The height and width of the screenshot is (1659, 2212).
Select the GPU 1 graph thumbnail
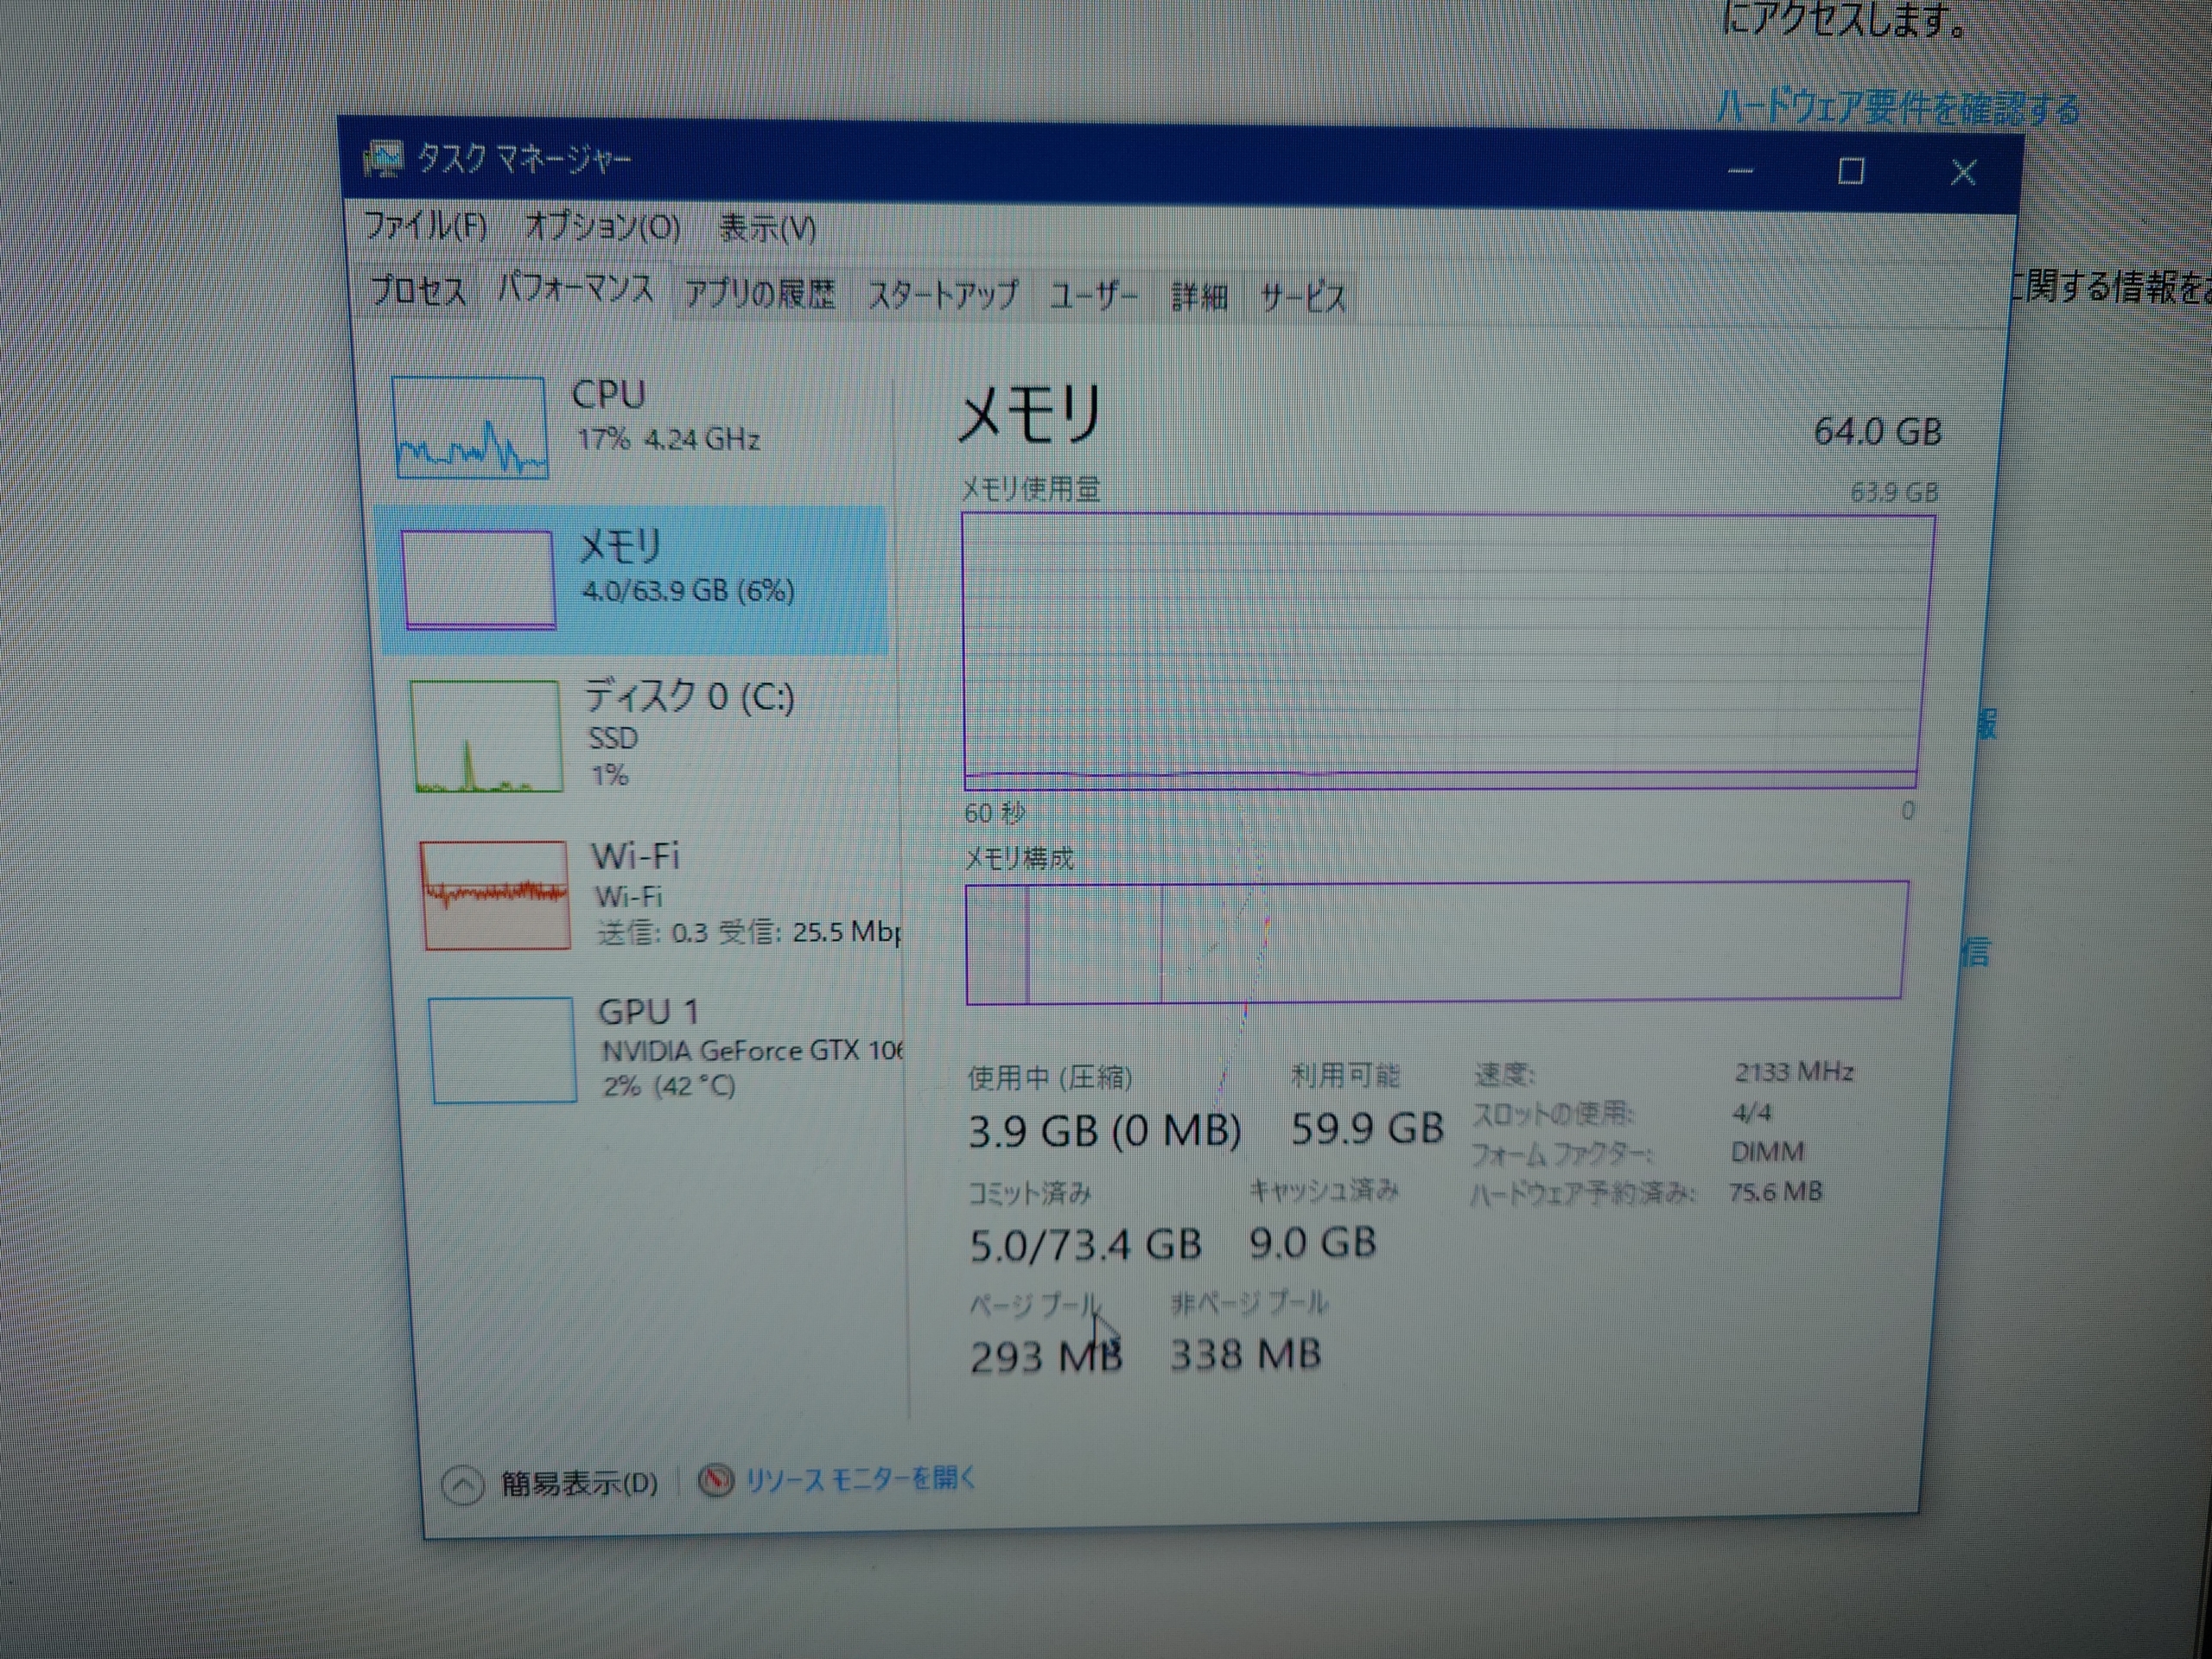[x=502, y=1050]
